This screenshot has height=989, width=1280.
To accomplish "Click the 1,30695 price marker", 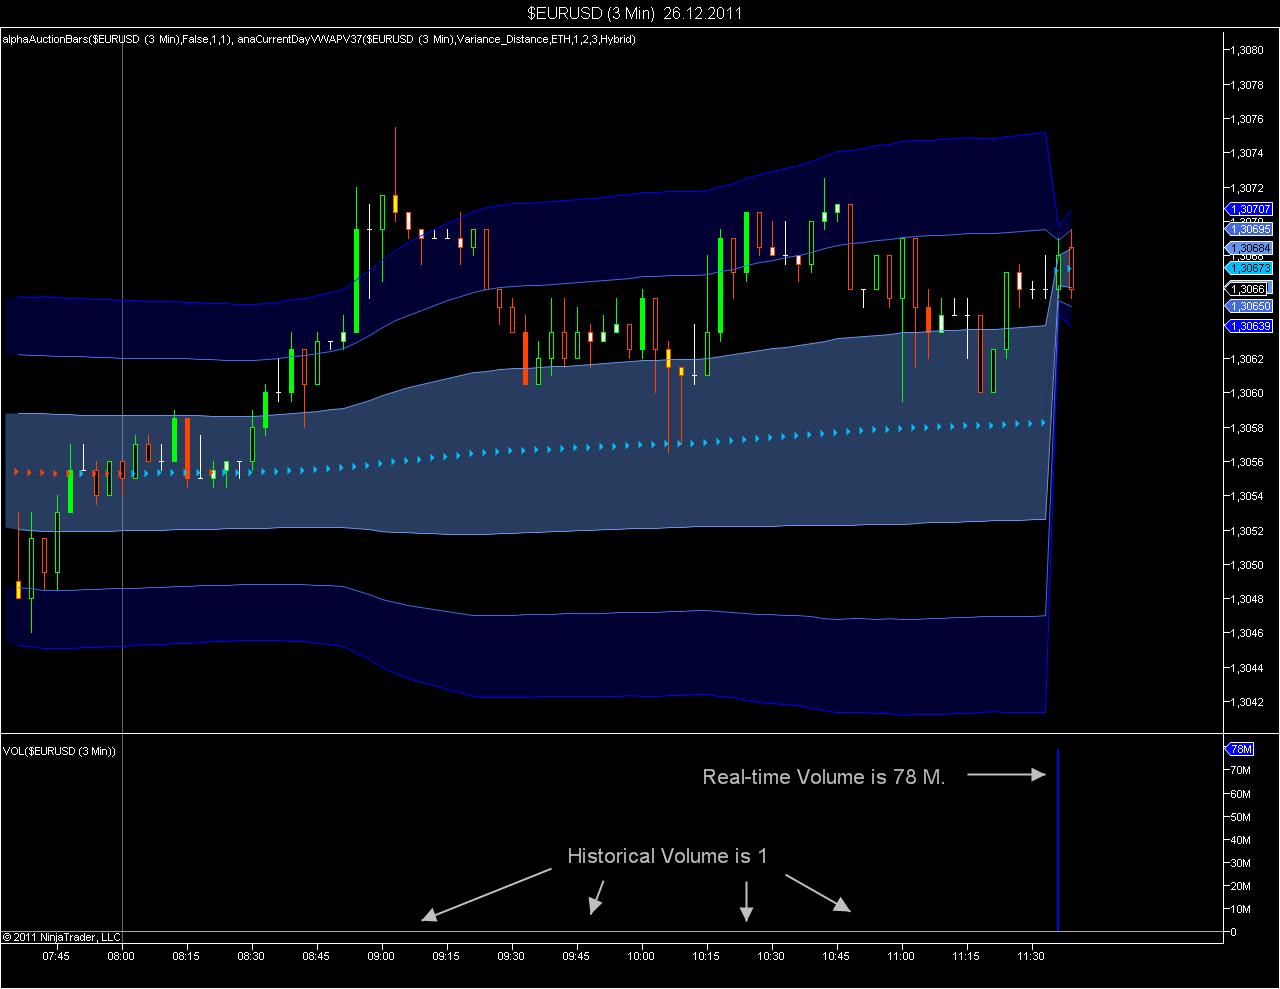I will pos(1249,229).
